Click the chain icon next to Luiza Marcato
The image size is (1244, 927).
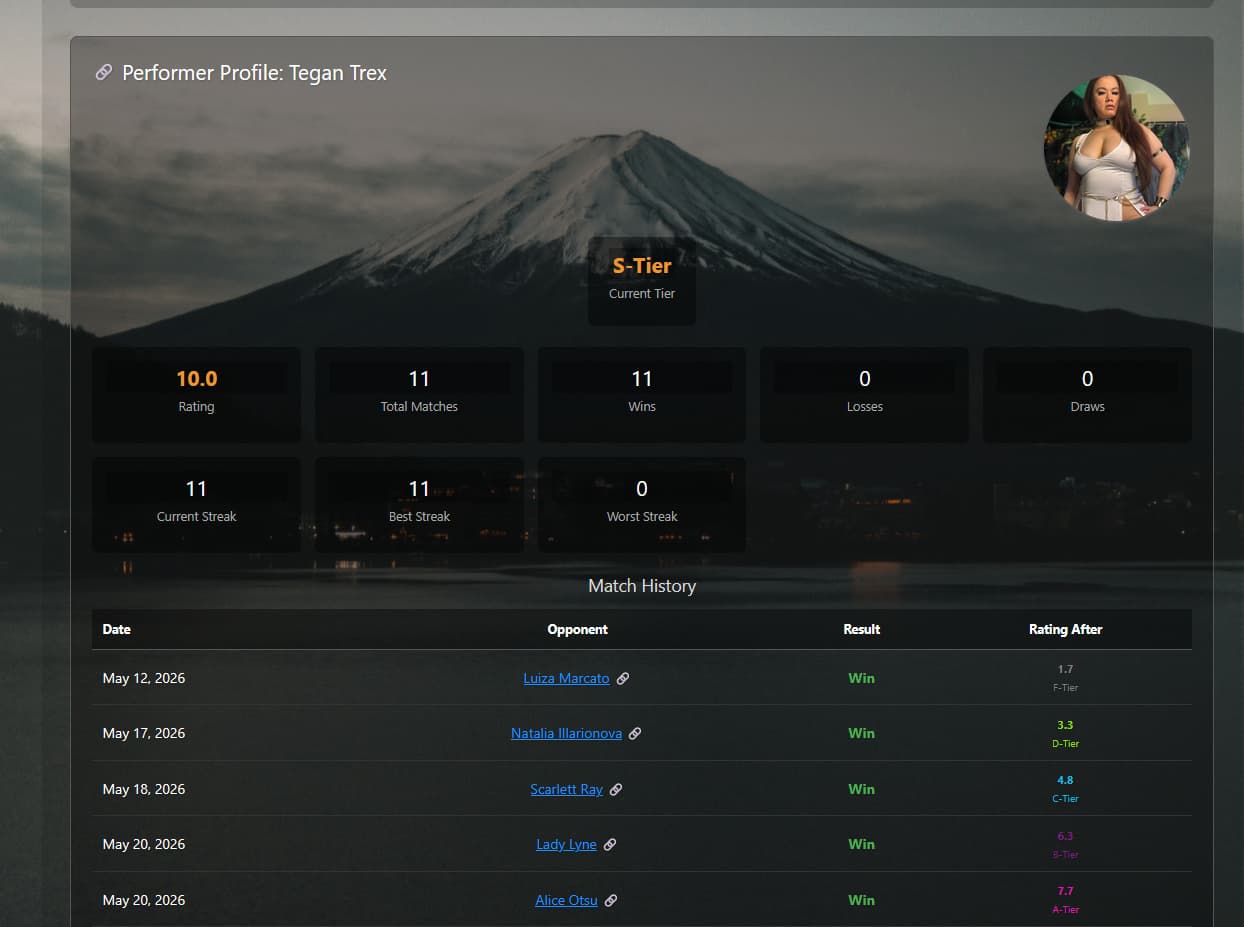pyautogui.click(x=622, y=678)
